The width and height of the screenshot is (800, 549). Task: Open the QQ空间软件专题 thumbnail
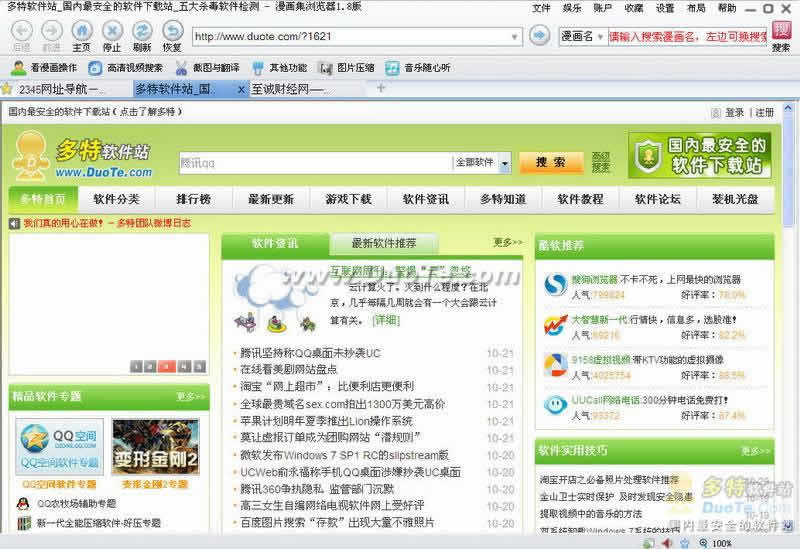coord(59,447)
